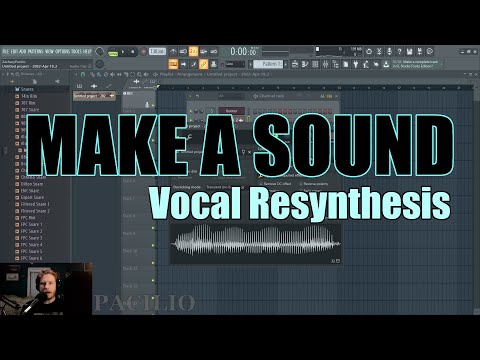Open the OPTIONS menu

(x=63, y=51)
